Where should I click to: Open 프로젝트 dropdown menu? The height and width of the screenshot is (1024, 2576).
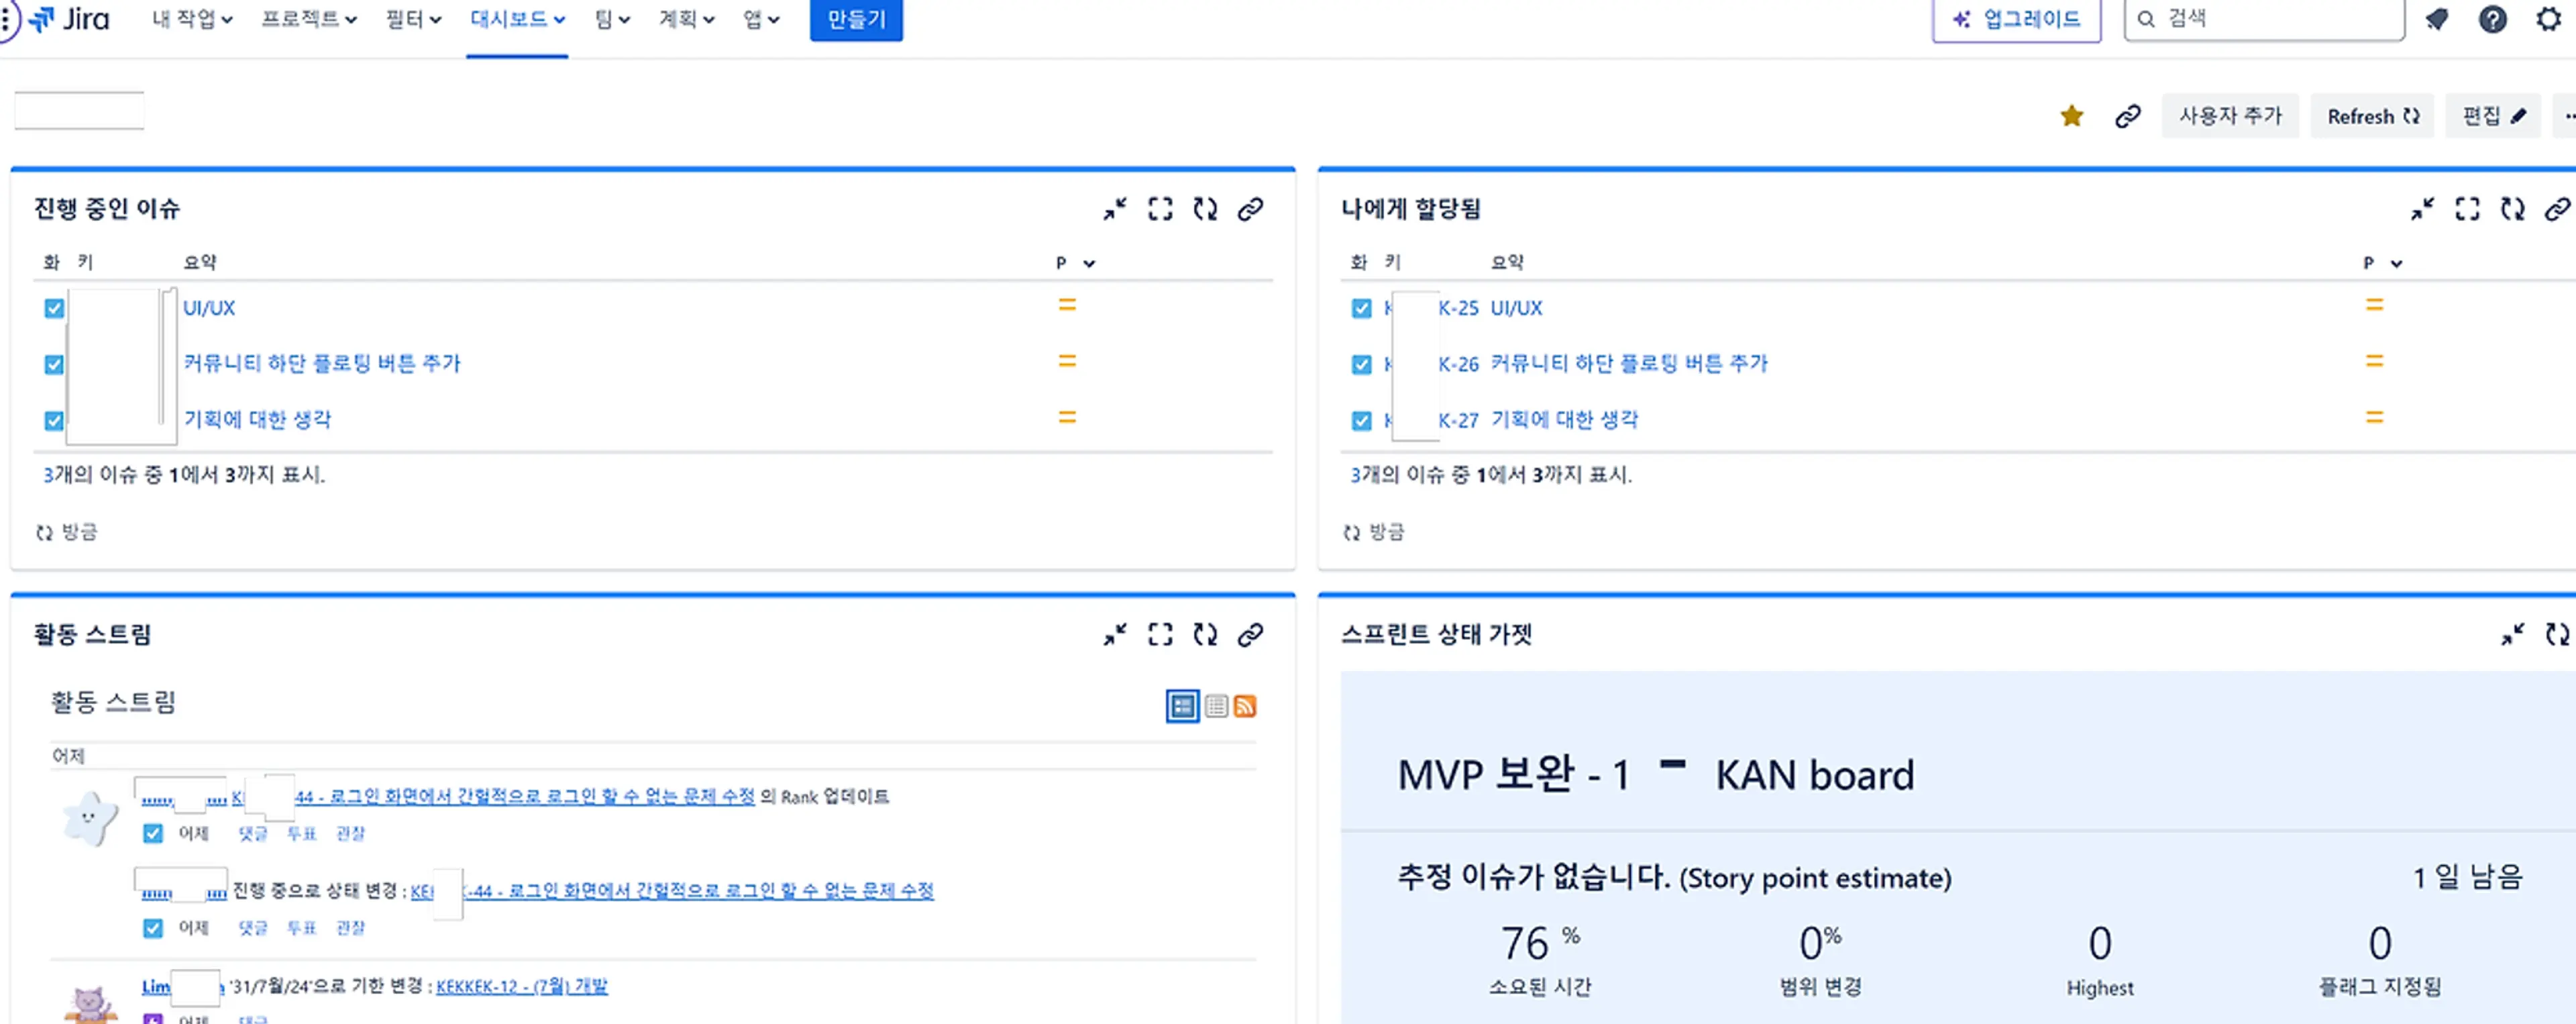tap(309, 19)
